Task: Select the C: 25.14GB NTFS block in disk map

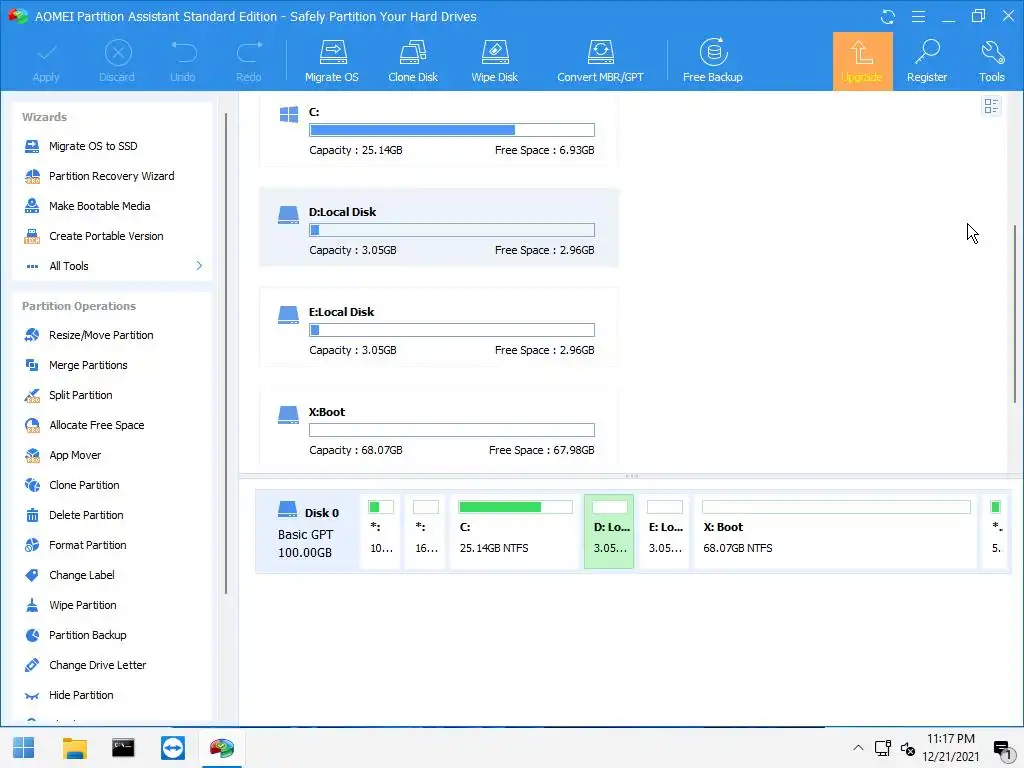Action: pos(515,532)
